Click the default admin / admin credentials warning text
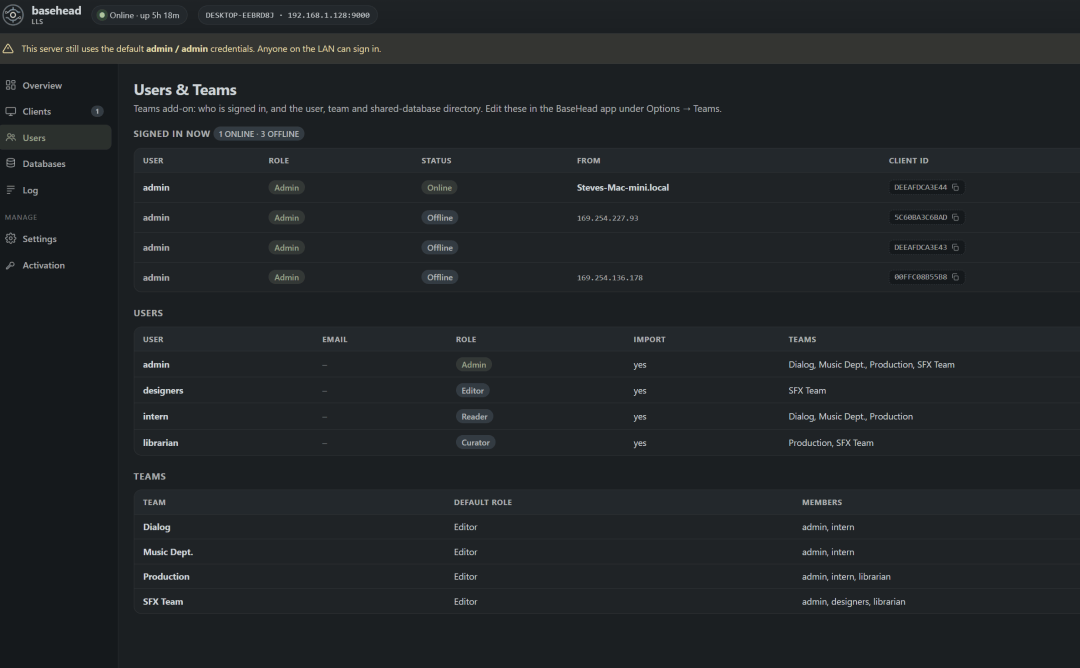Image resolution: width=1080 pixels, height=668 pixels. tap(201, 49)
